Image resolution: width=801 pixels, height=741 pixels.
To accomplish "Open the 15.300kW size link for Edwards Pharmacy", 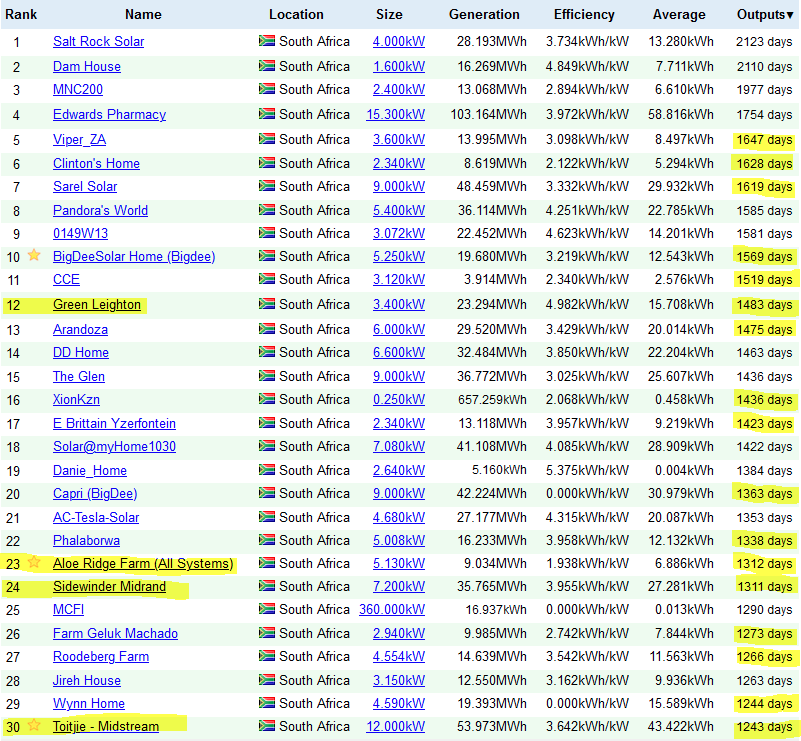I will (x=395, y=114).
